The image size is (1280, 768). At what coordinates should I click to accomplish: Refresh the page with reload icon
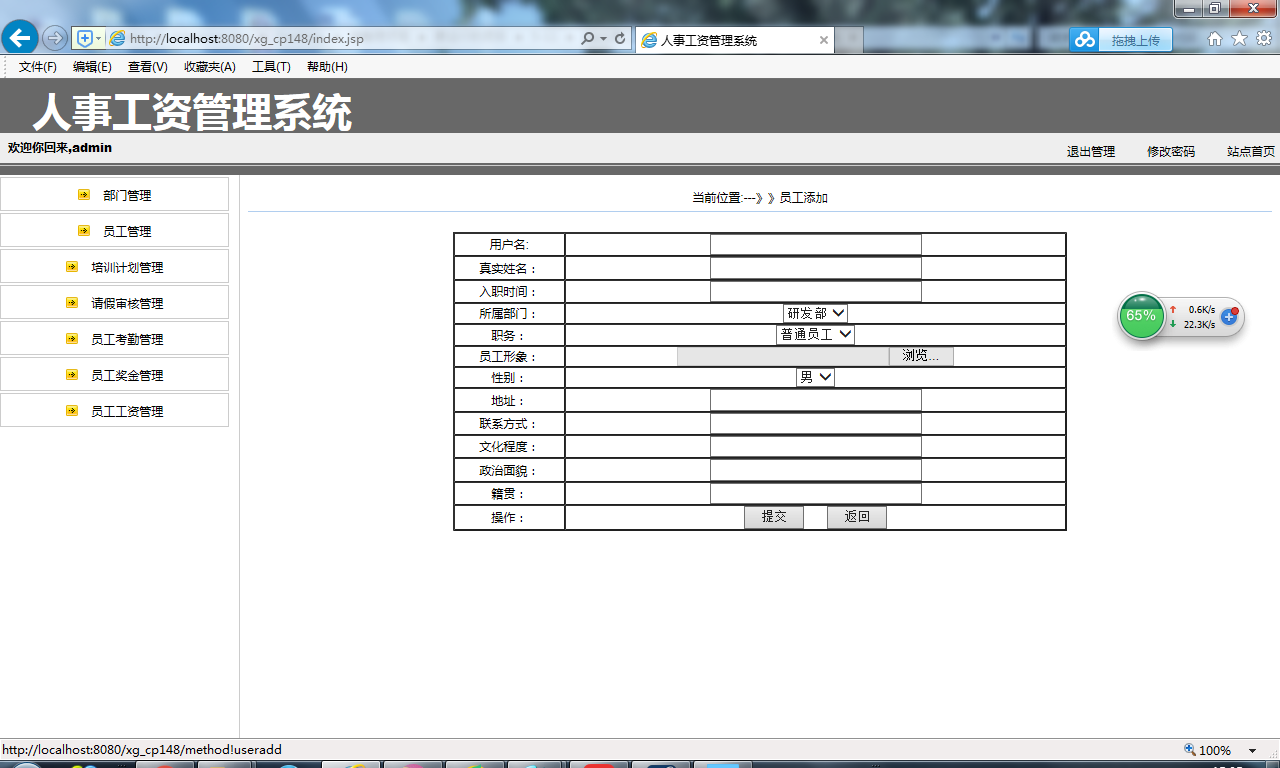coord(620,39)
